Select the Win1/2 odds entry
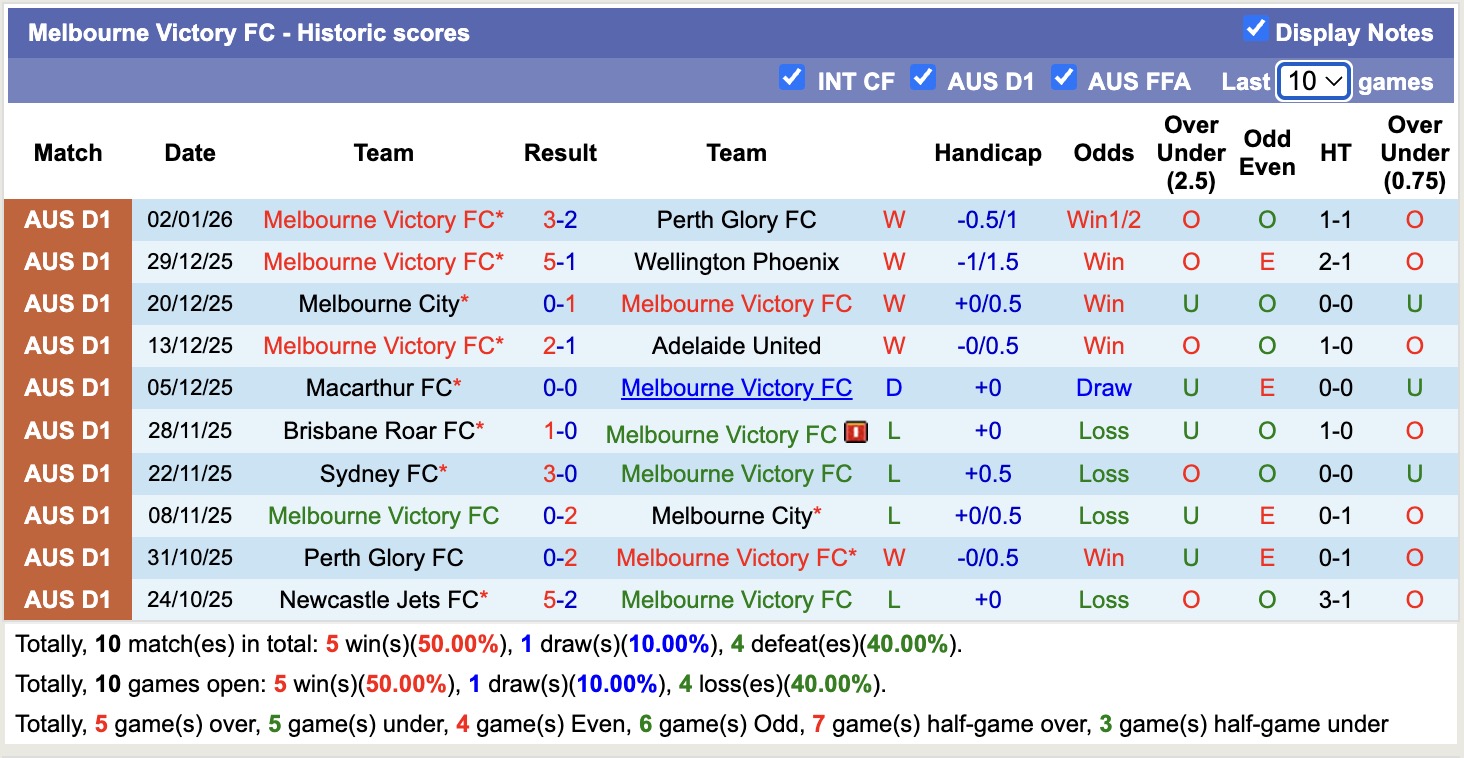This screenshot has height=758, width=1464. click(1103, 220)
